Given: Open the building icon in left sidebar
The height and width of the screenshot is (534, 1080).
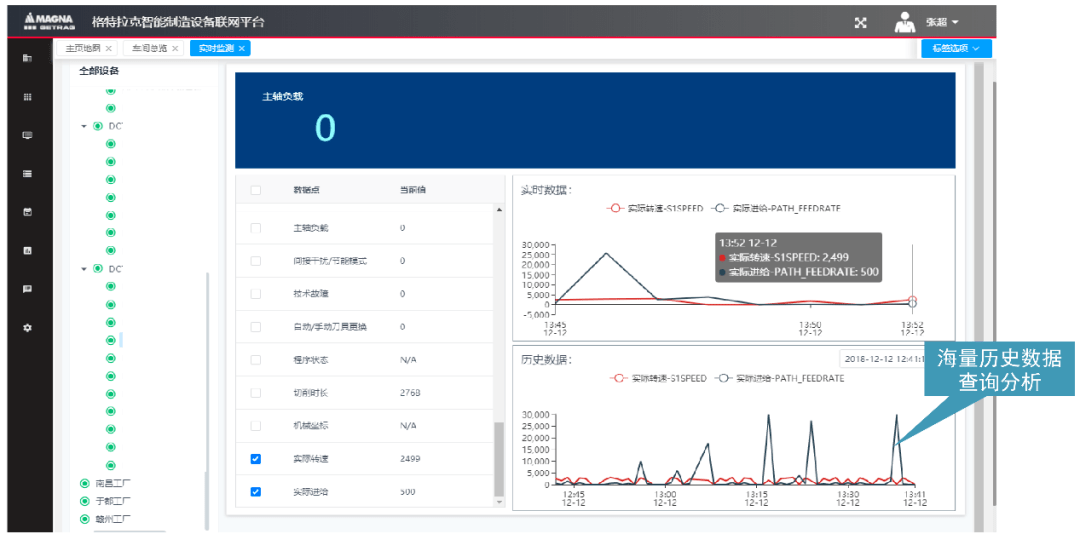Looking at the screenshot, I should 28,59.
